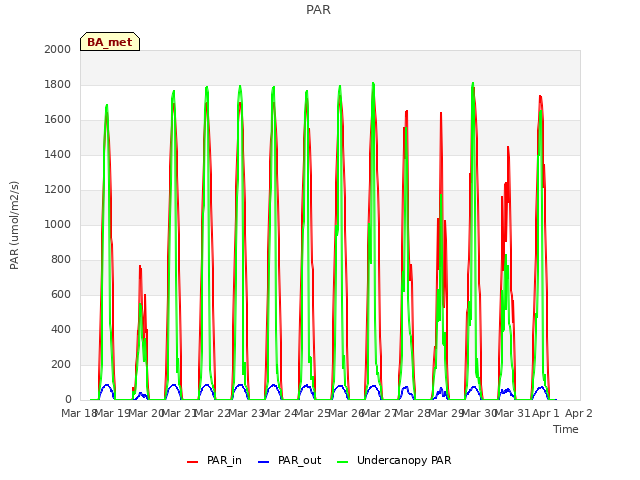Click the 0 y-axis tick label
Viewport: 640px width, 480px height.
68,399
